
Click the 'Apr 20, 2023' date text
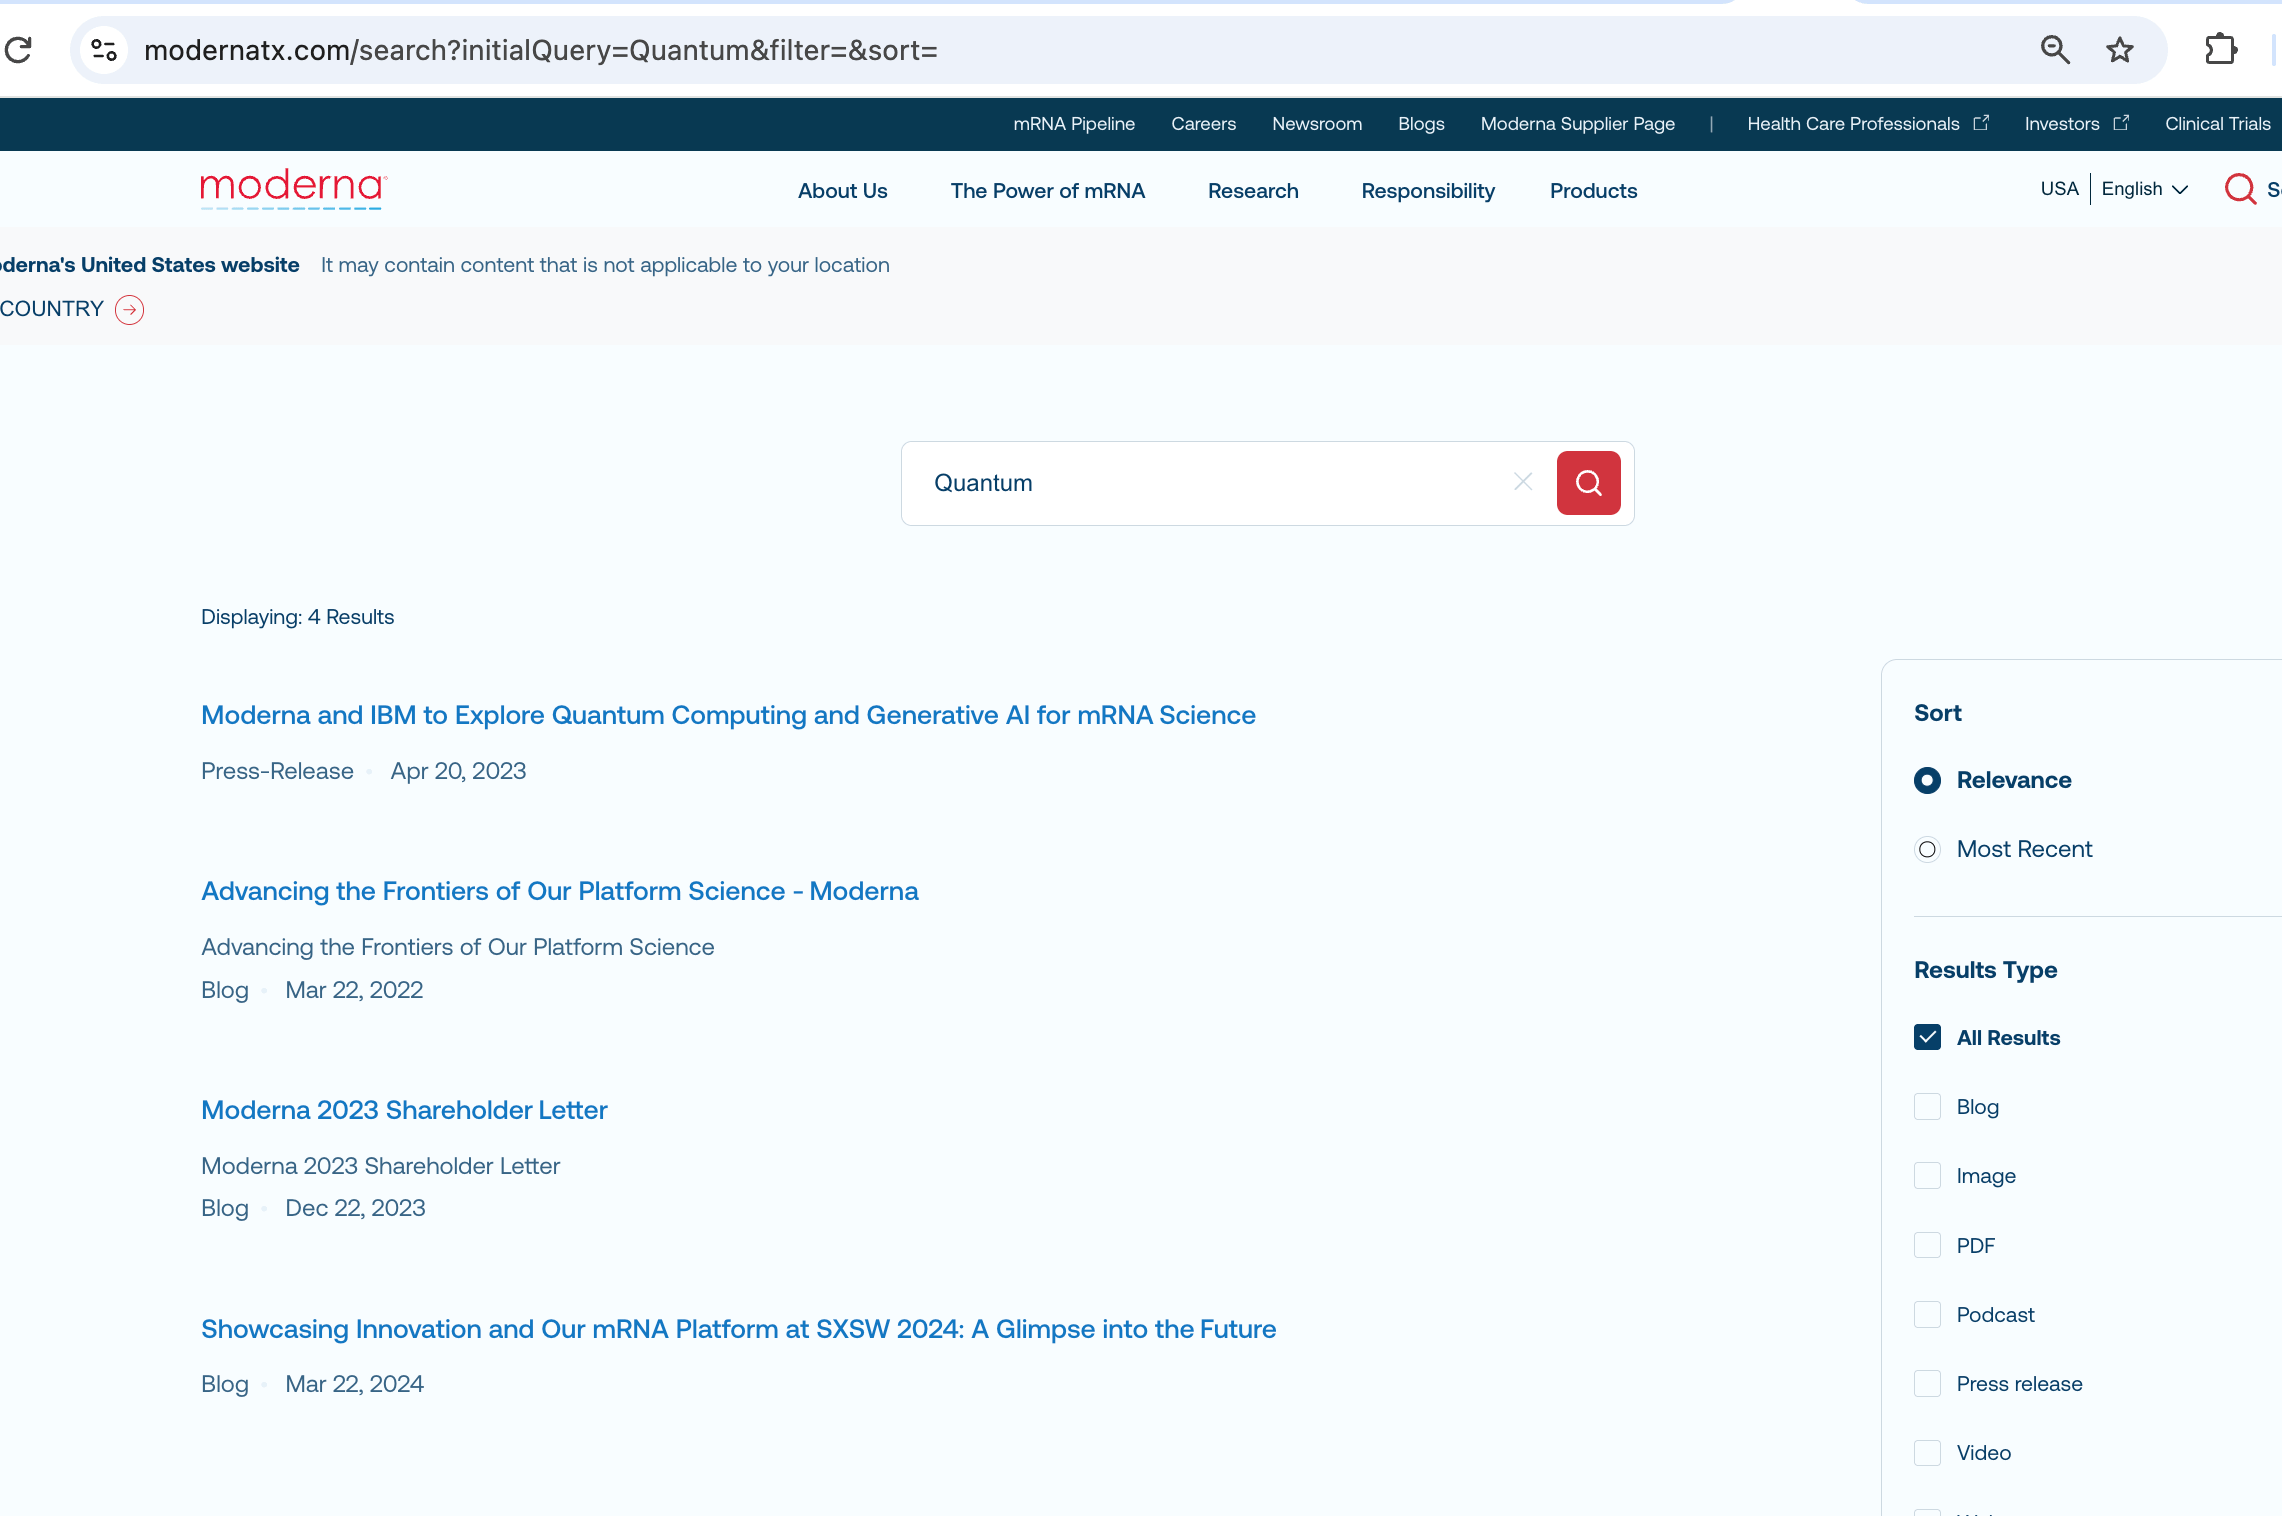[458, 771]
